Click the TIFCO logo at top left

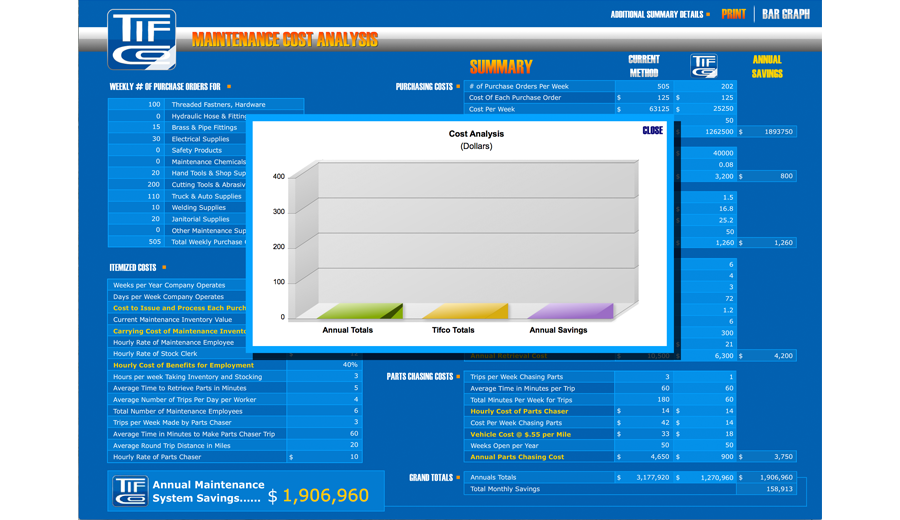coord(142,39)
